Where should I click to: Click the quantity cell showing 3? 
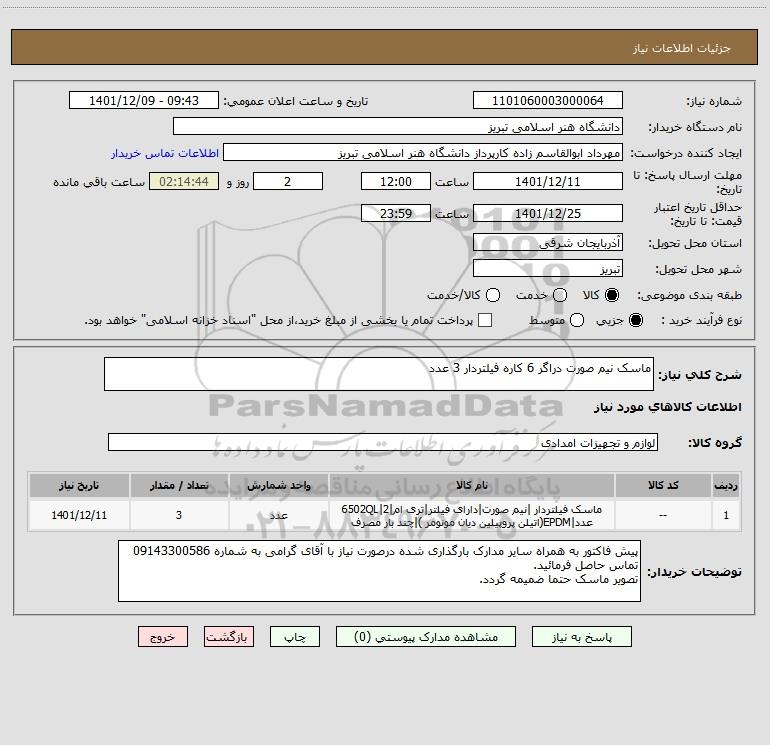click(179, 516)
